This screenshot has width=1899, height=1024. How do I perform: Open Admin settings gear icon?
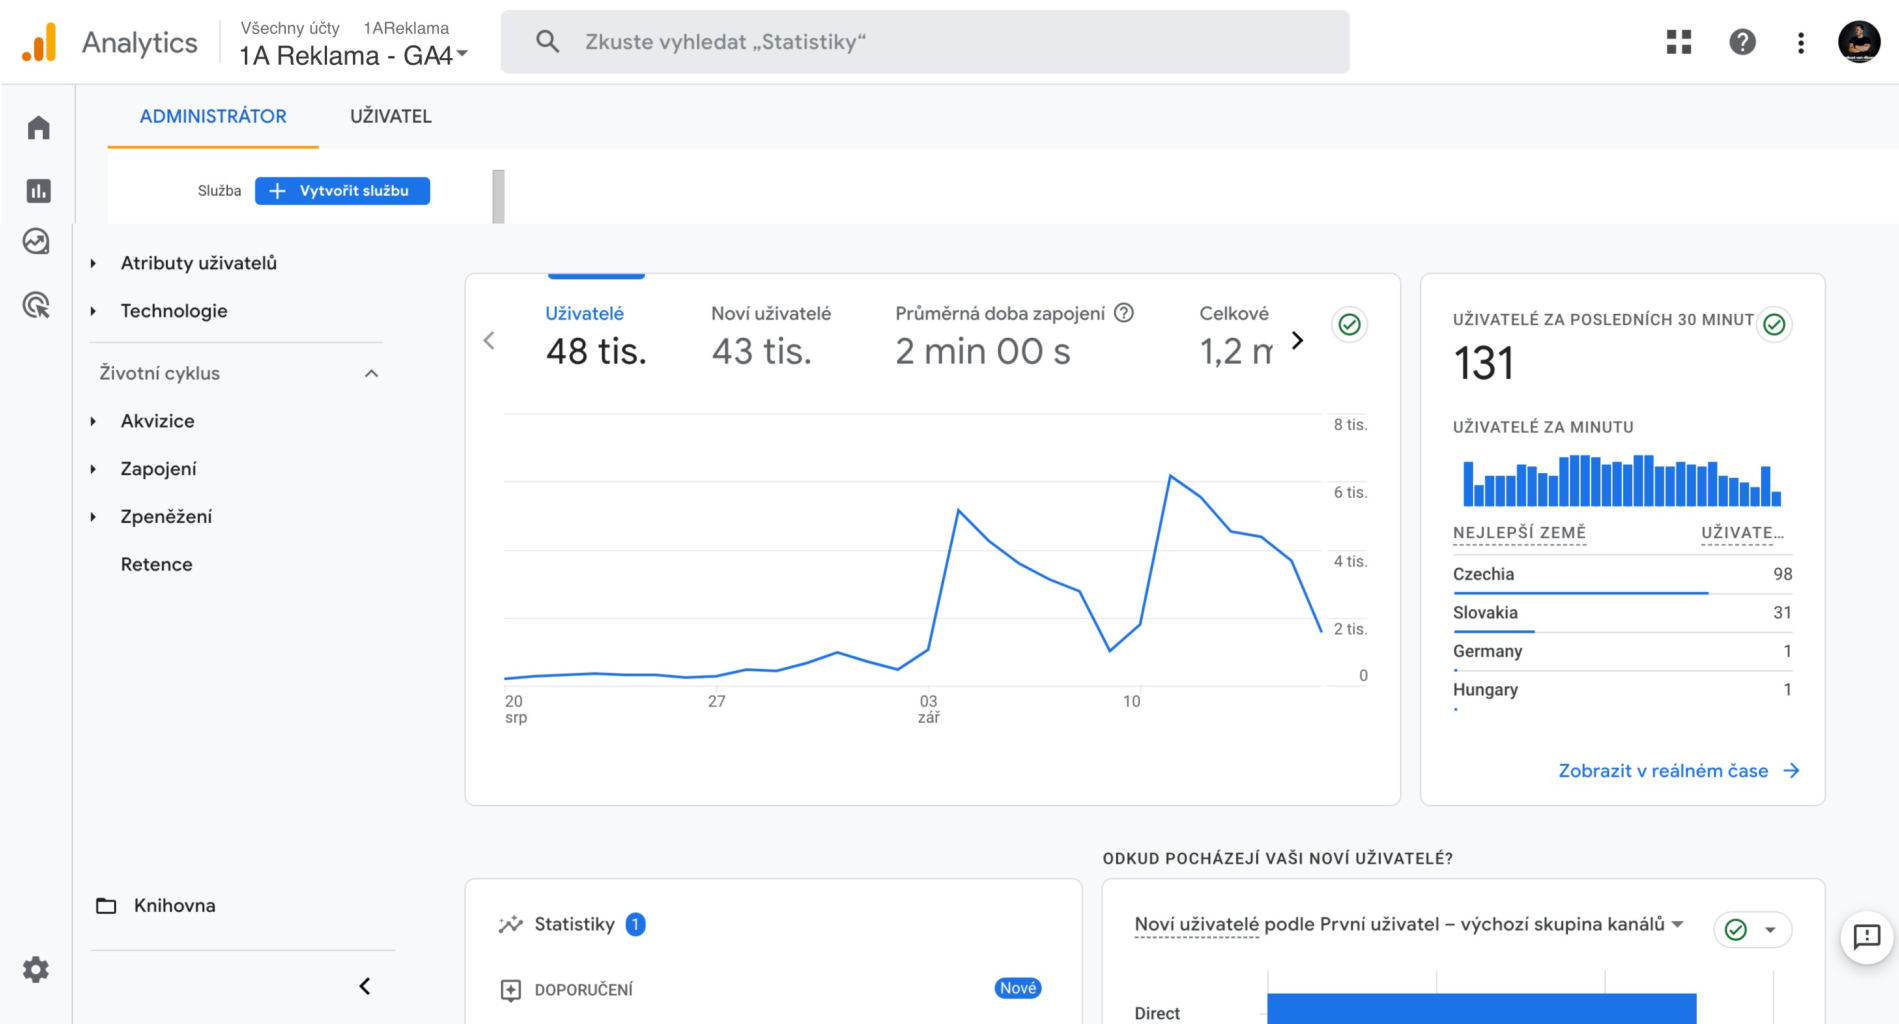coord(36,969)
